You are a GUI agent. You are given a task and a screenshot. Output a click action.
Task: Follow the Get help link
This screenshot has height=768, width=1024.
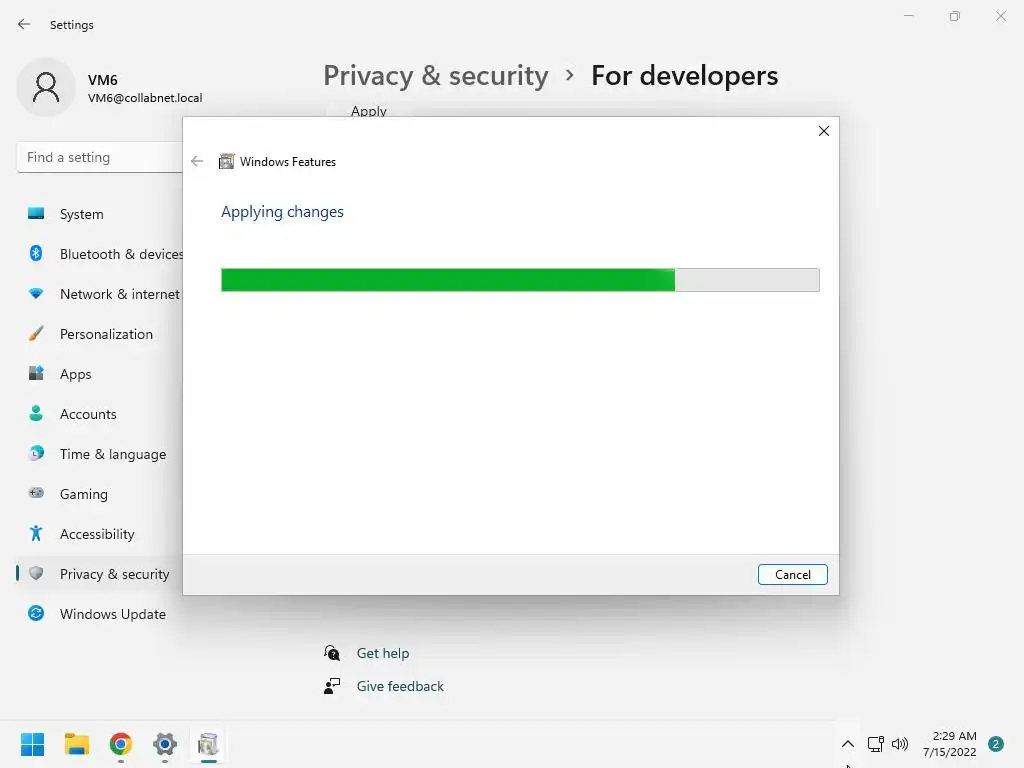[383, 653]
